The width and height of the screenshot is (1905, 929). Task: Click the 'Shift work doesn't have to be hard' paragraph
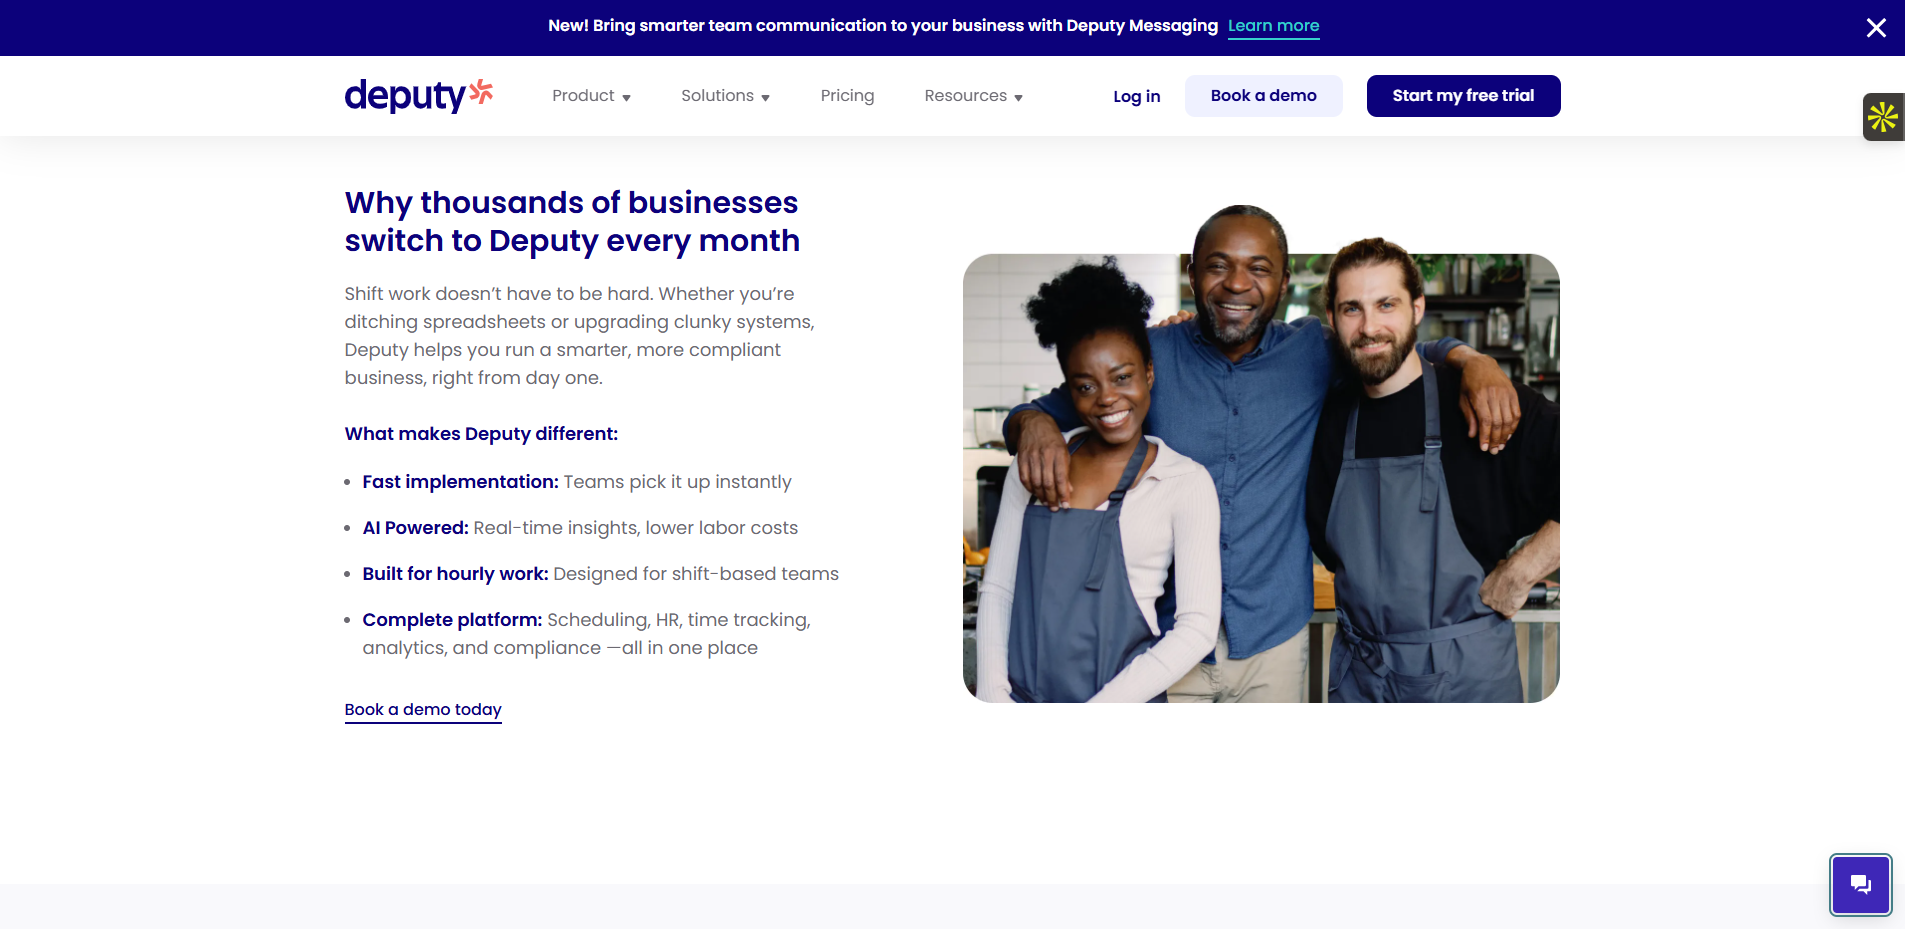579,336
